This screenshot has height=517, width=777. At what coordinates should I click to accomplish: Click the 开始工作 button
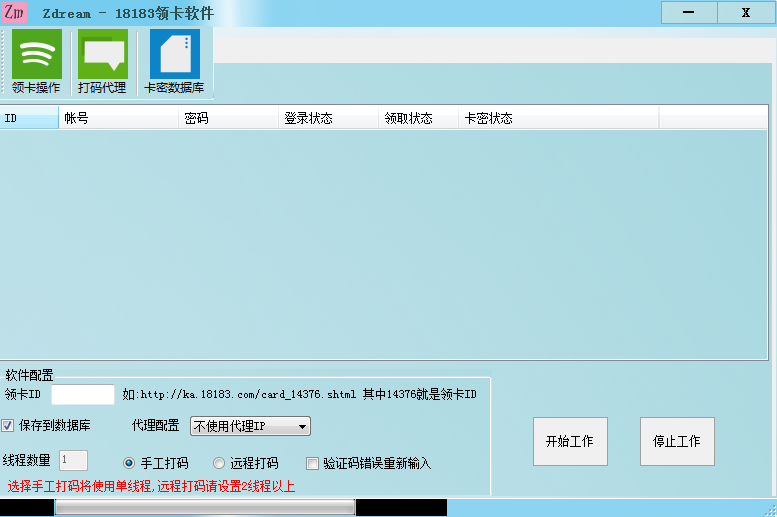(x=570, y=441)
